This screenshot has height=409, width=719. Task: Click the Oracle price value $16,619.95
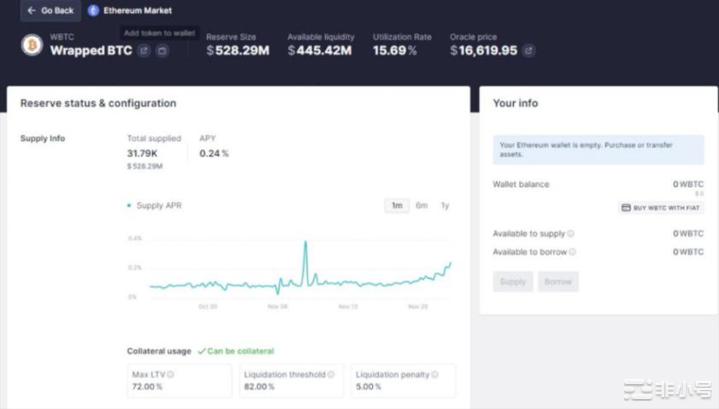click(483, 50)
